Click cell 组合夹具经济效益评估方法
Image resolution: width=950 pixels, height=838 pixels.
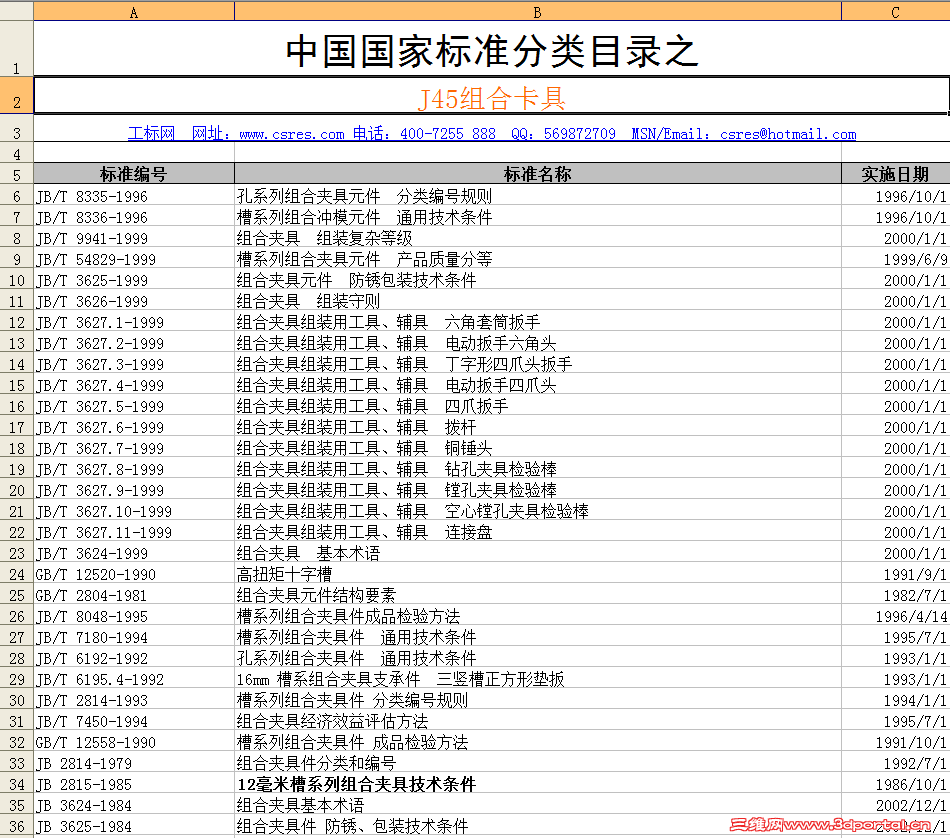[537, 721]
